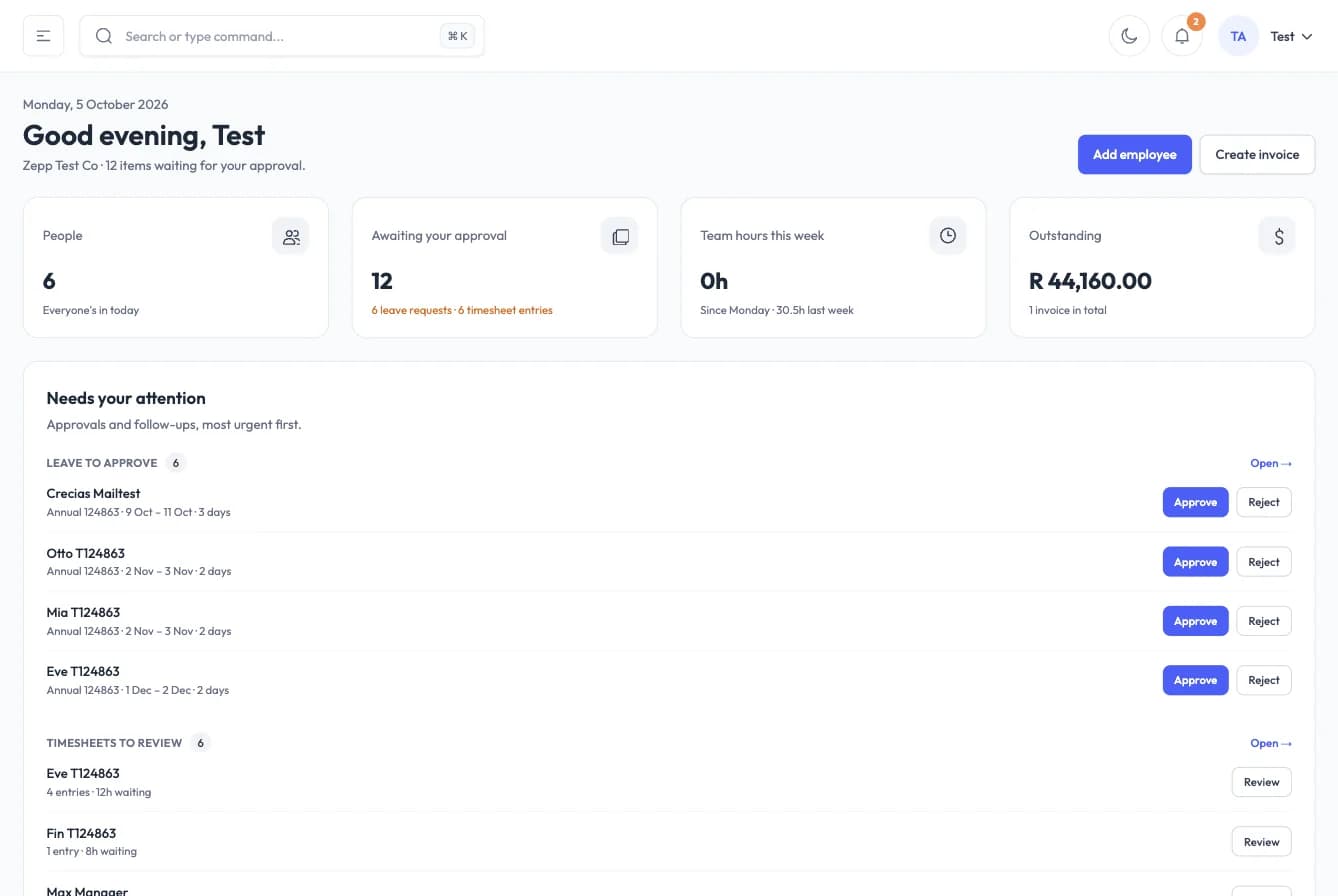Click the 1 invoice in total text
1338x896 pixels.
(1068, 310)
